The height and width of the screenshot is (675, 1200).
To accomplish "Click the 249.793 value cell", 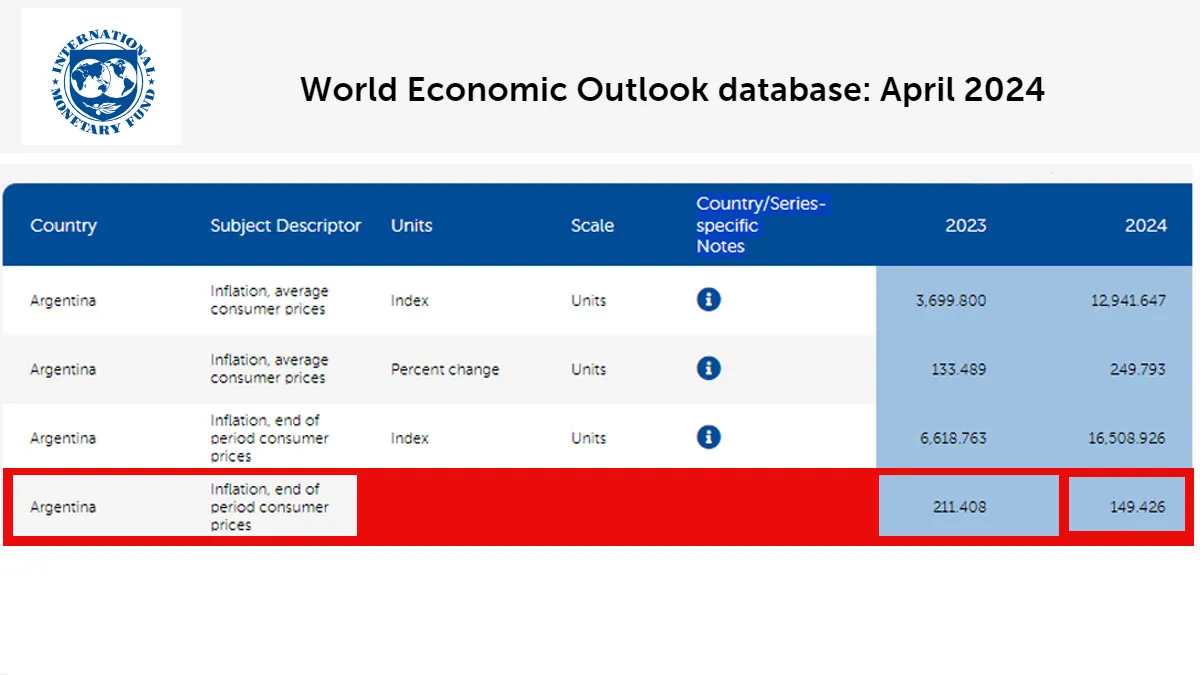I will (1137, 369).
